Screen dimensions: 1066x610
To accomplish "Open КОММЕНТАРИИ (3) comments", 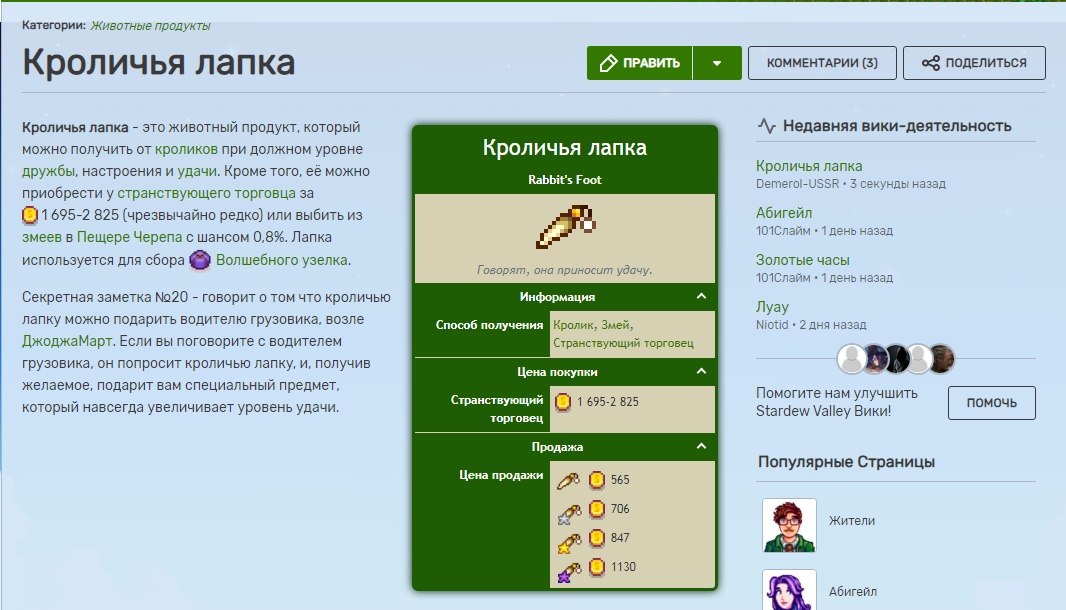I will 822,63.
